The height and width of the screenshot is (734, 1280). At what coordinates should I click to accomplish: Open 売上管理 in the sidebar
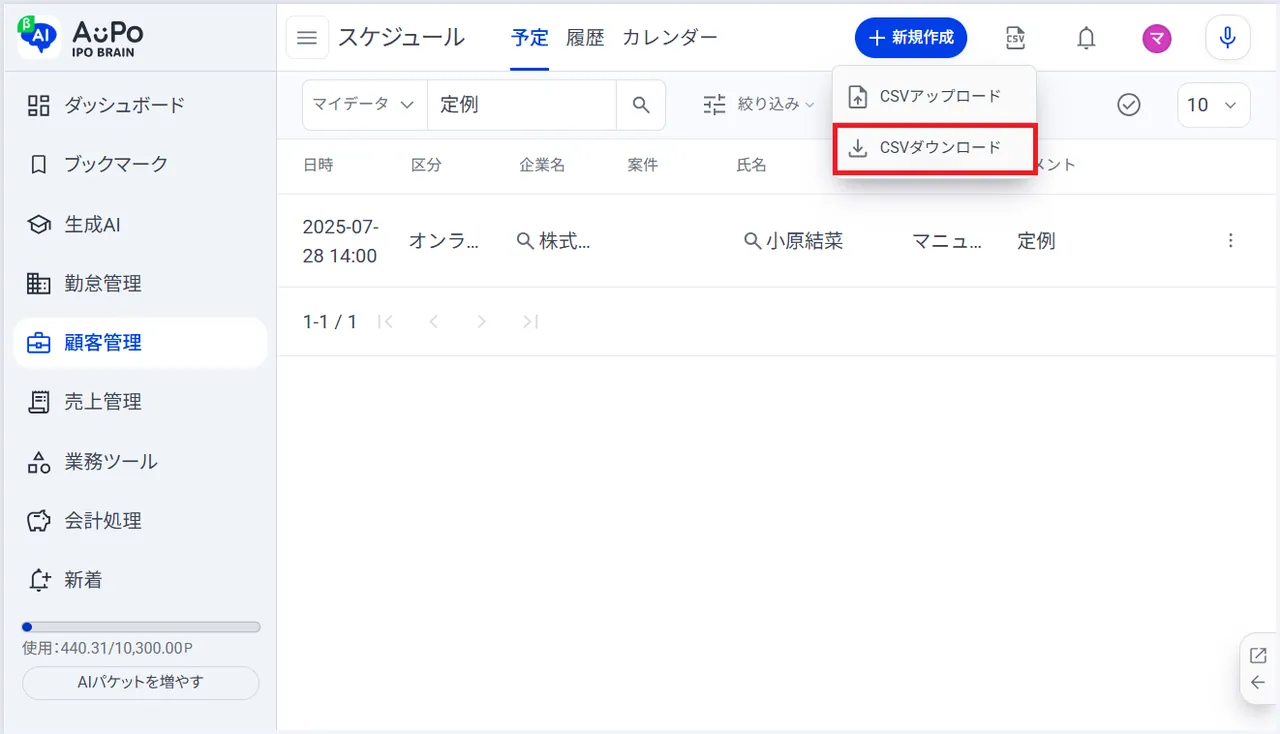click(x=140, y=402)
